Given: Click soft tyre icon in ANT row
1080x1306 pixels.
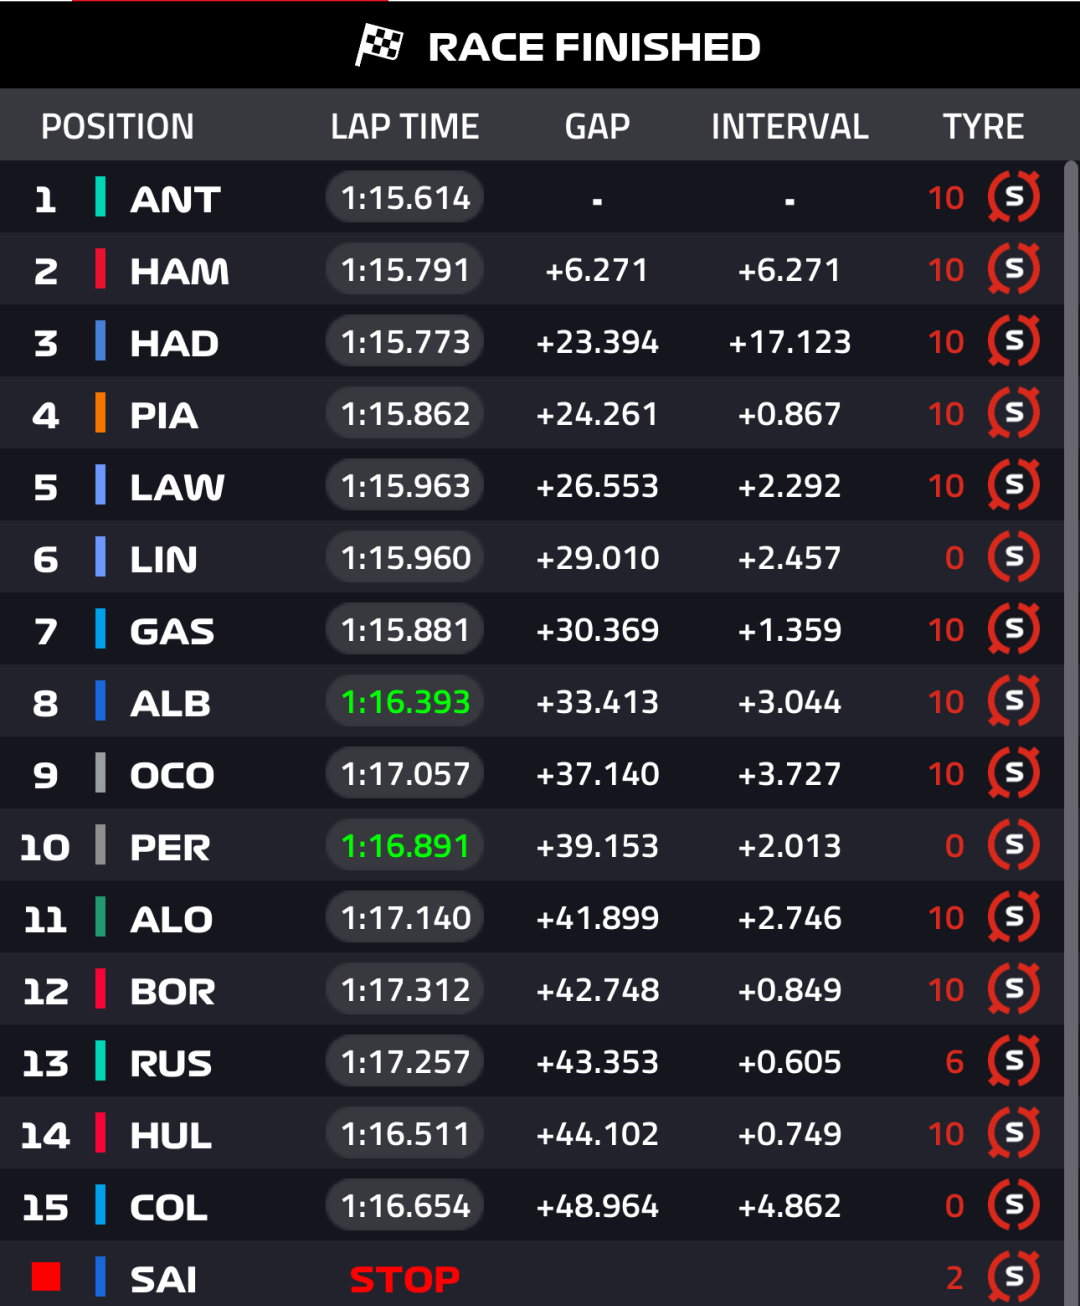Looking at the screenshot, I should tap(1014, 197).
